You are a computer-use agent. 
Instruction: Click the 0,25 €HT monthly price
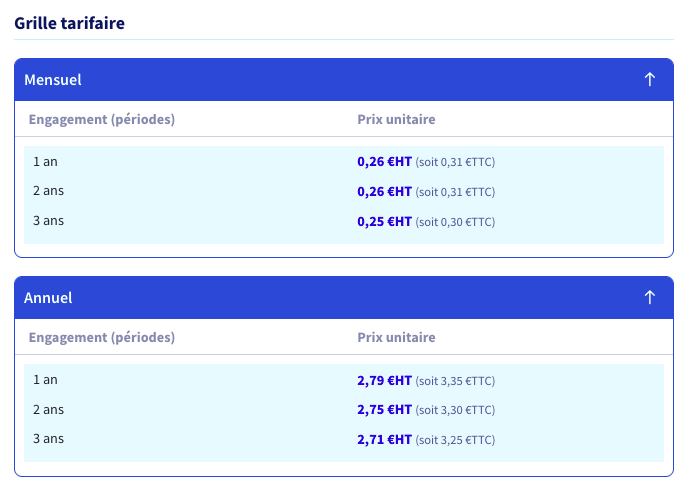coord(384,221)
